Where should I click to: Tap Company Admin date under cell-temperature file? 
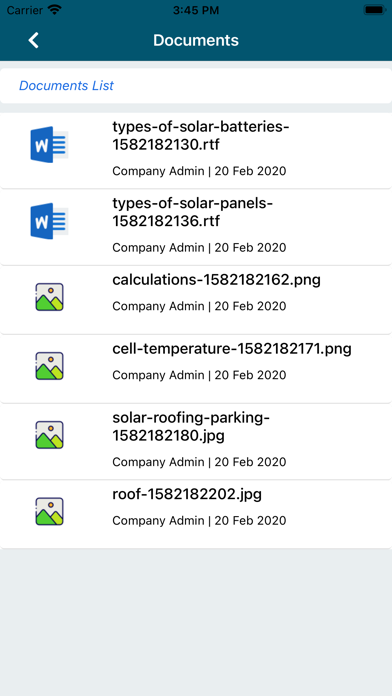pyautogui.click(x=199, y=375)
